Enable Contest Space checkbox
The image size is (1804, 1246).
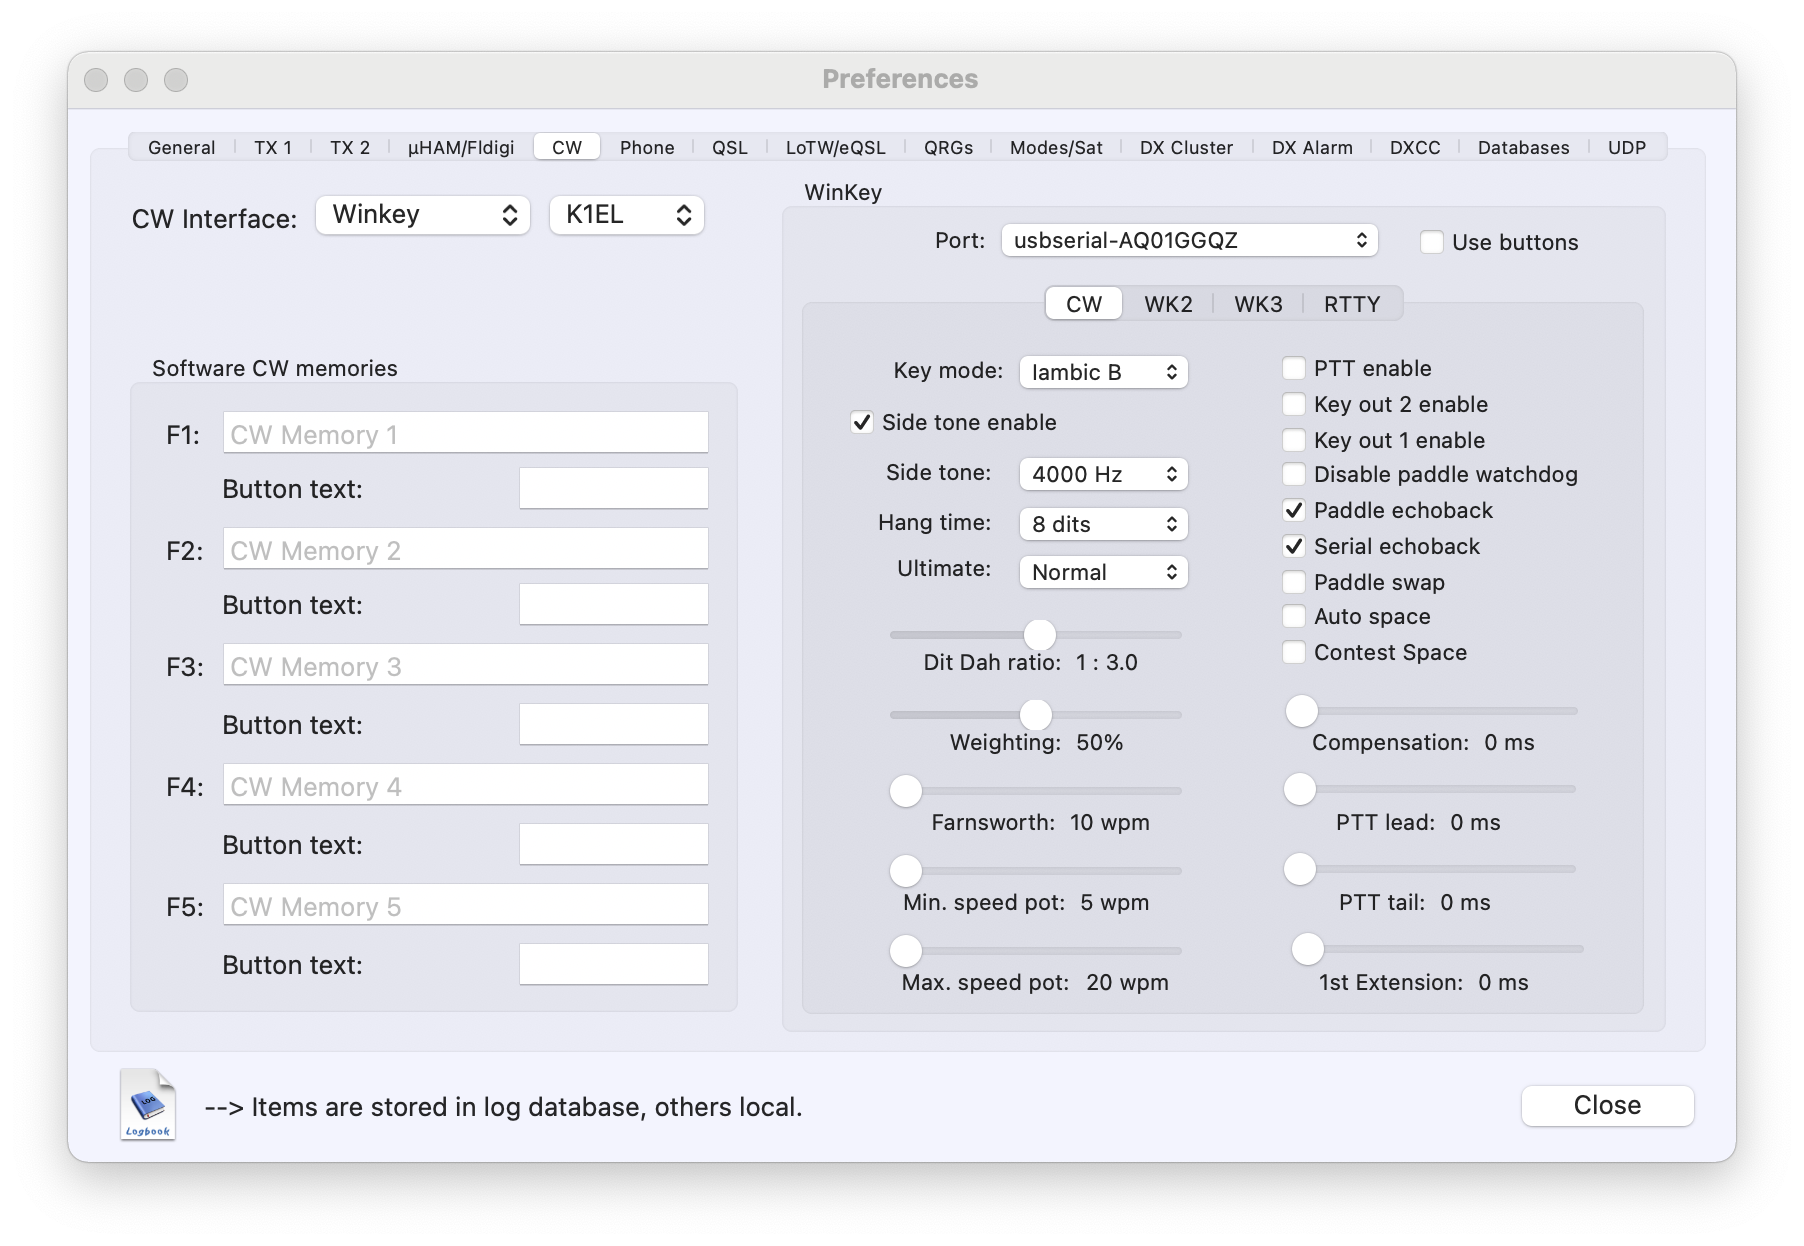click(1294, 653)
